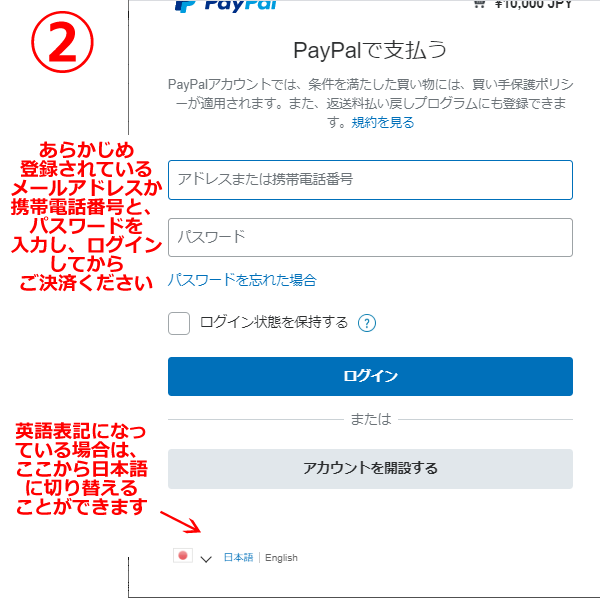Click the アカウントを開設する button
The image size is (600, 600).
(x=370, y=468)
